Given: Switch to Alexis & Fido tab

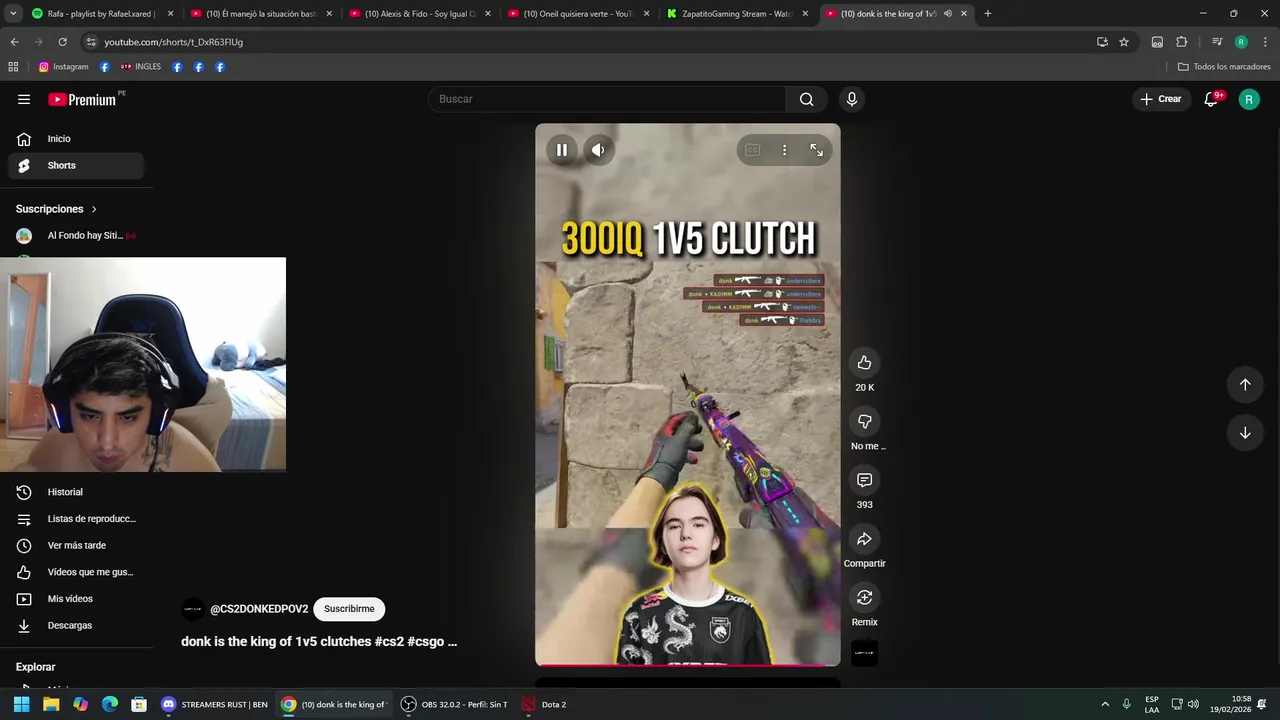Looking at the screenshot, I should click(x=419, y=14).
